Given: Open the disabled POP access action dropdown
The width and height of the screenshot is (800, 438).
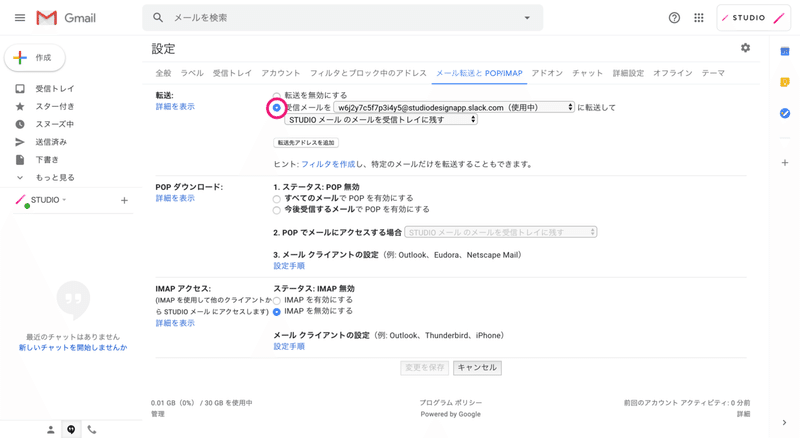Looking at the screenshot, I should pyautogui.click(x=501, y=232).
